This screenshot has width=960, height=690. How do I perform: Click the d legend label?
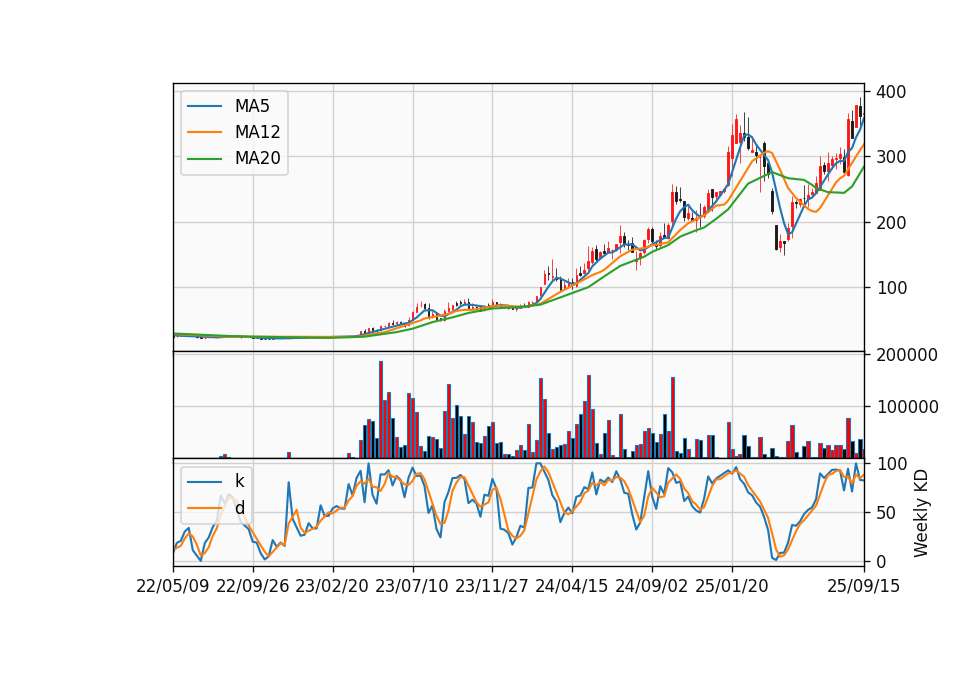239,508
